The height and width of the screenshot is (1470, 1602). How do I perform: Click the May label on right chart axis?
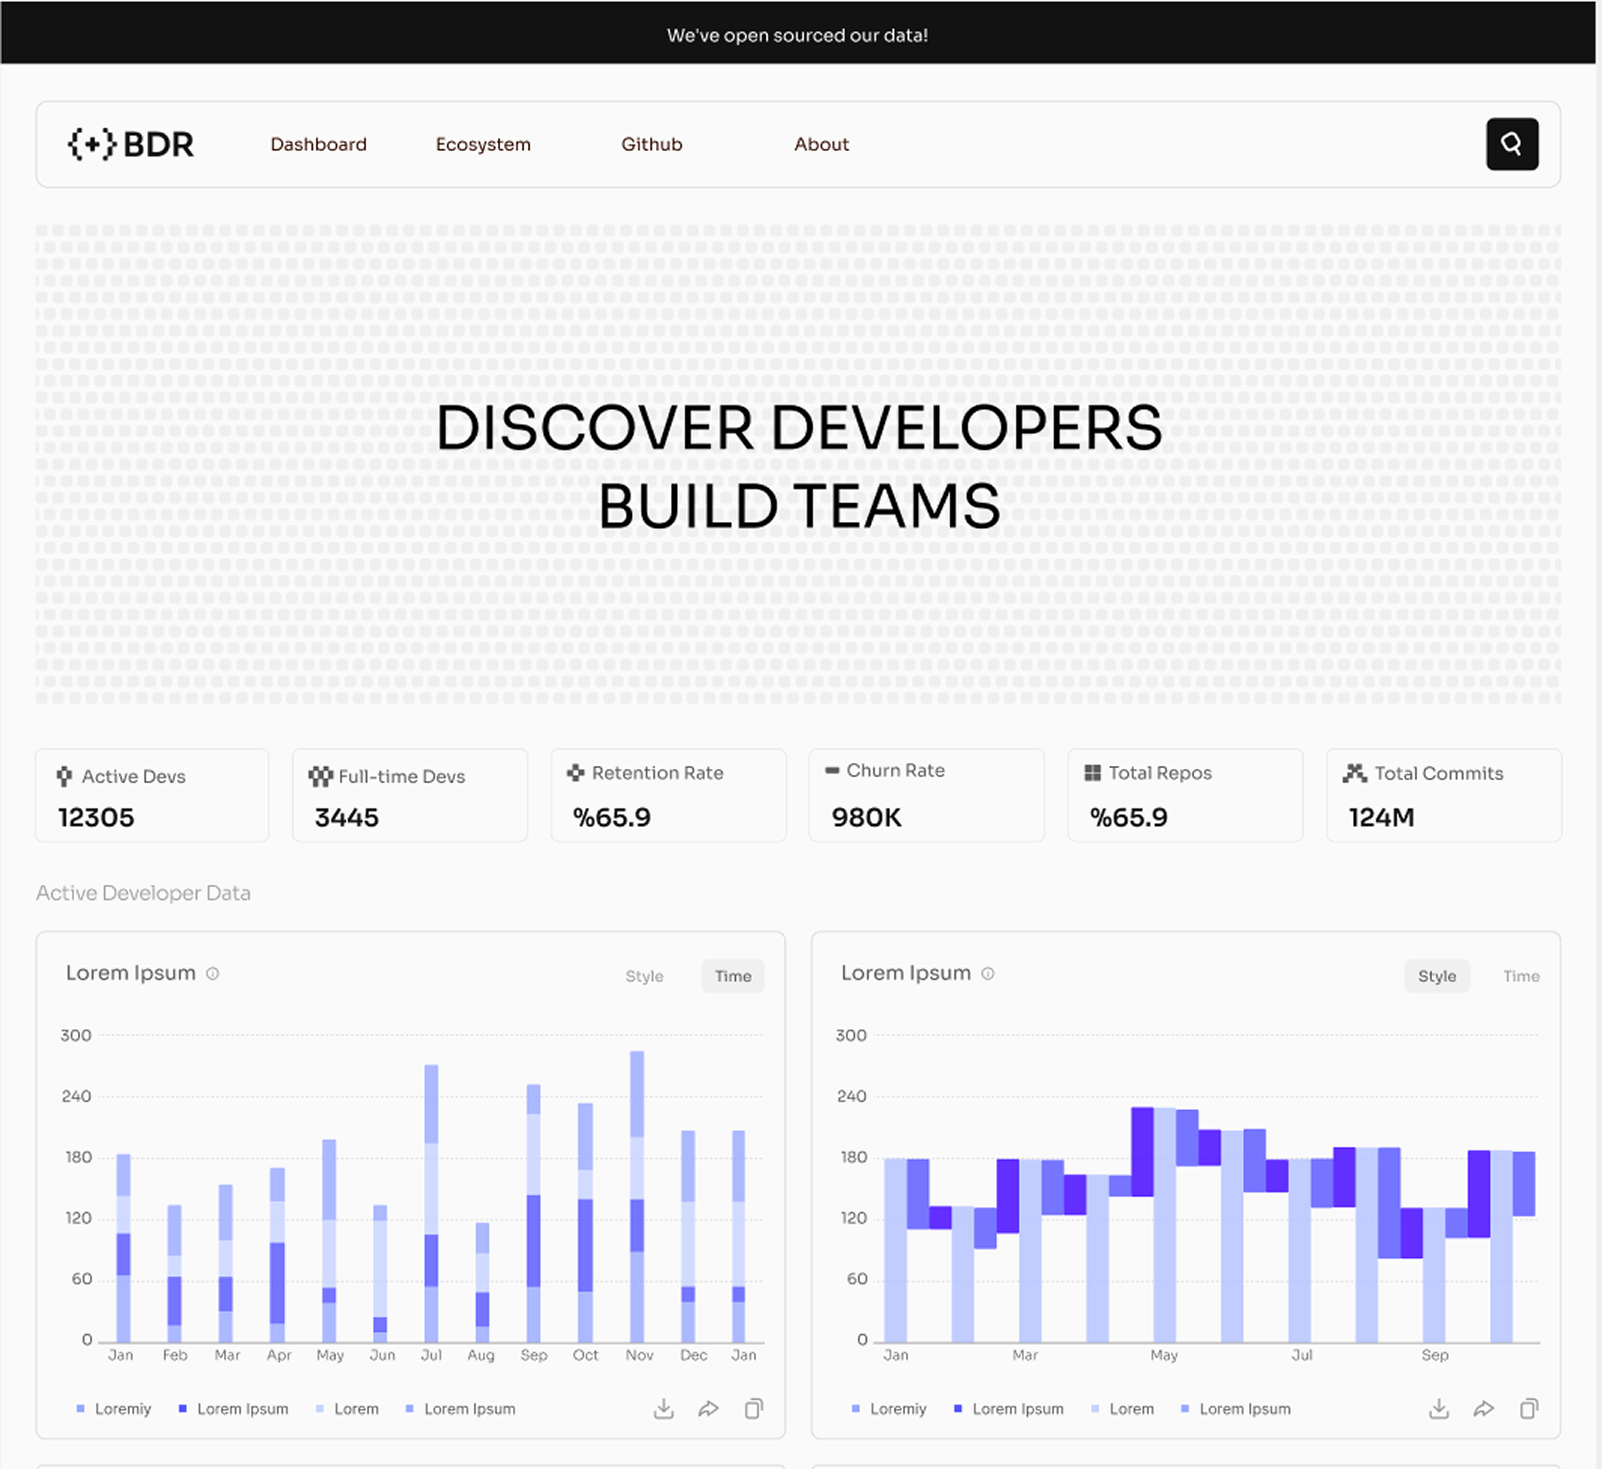click(x=1164, y=1355)
